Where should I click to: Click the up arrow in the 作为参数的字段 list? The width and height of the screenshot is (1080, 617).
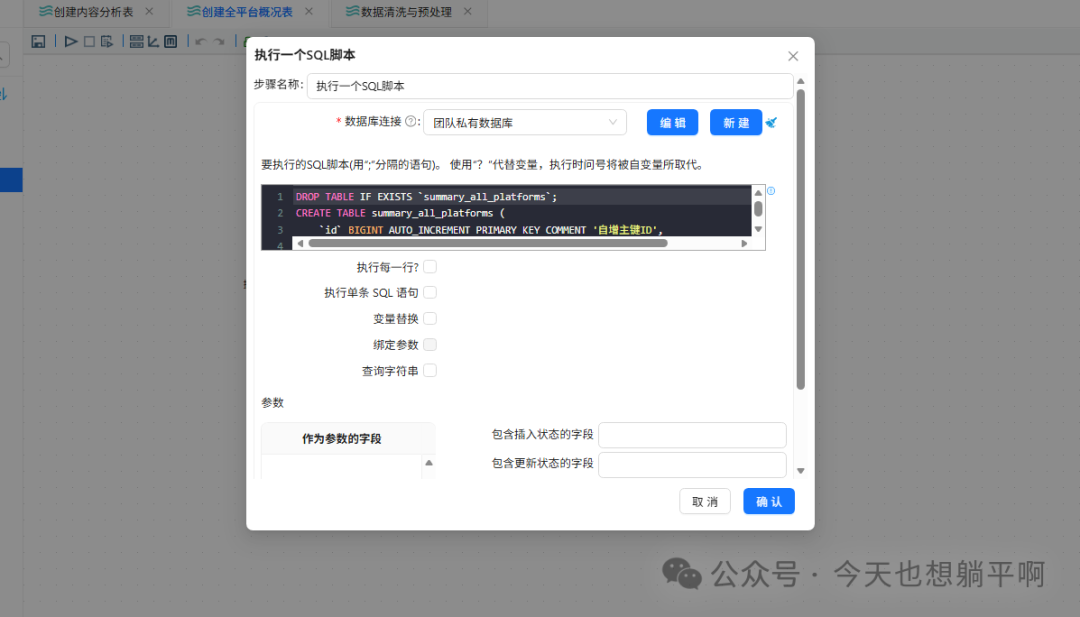429,463
